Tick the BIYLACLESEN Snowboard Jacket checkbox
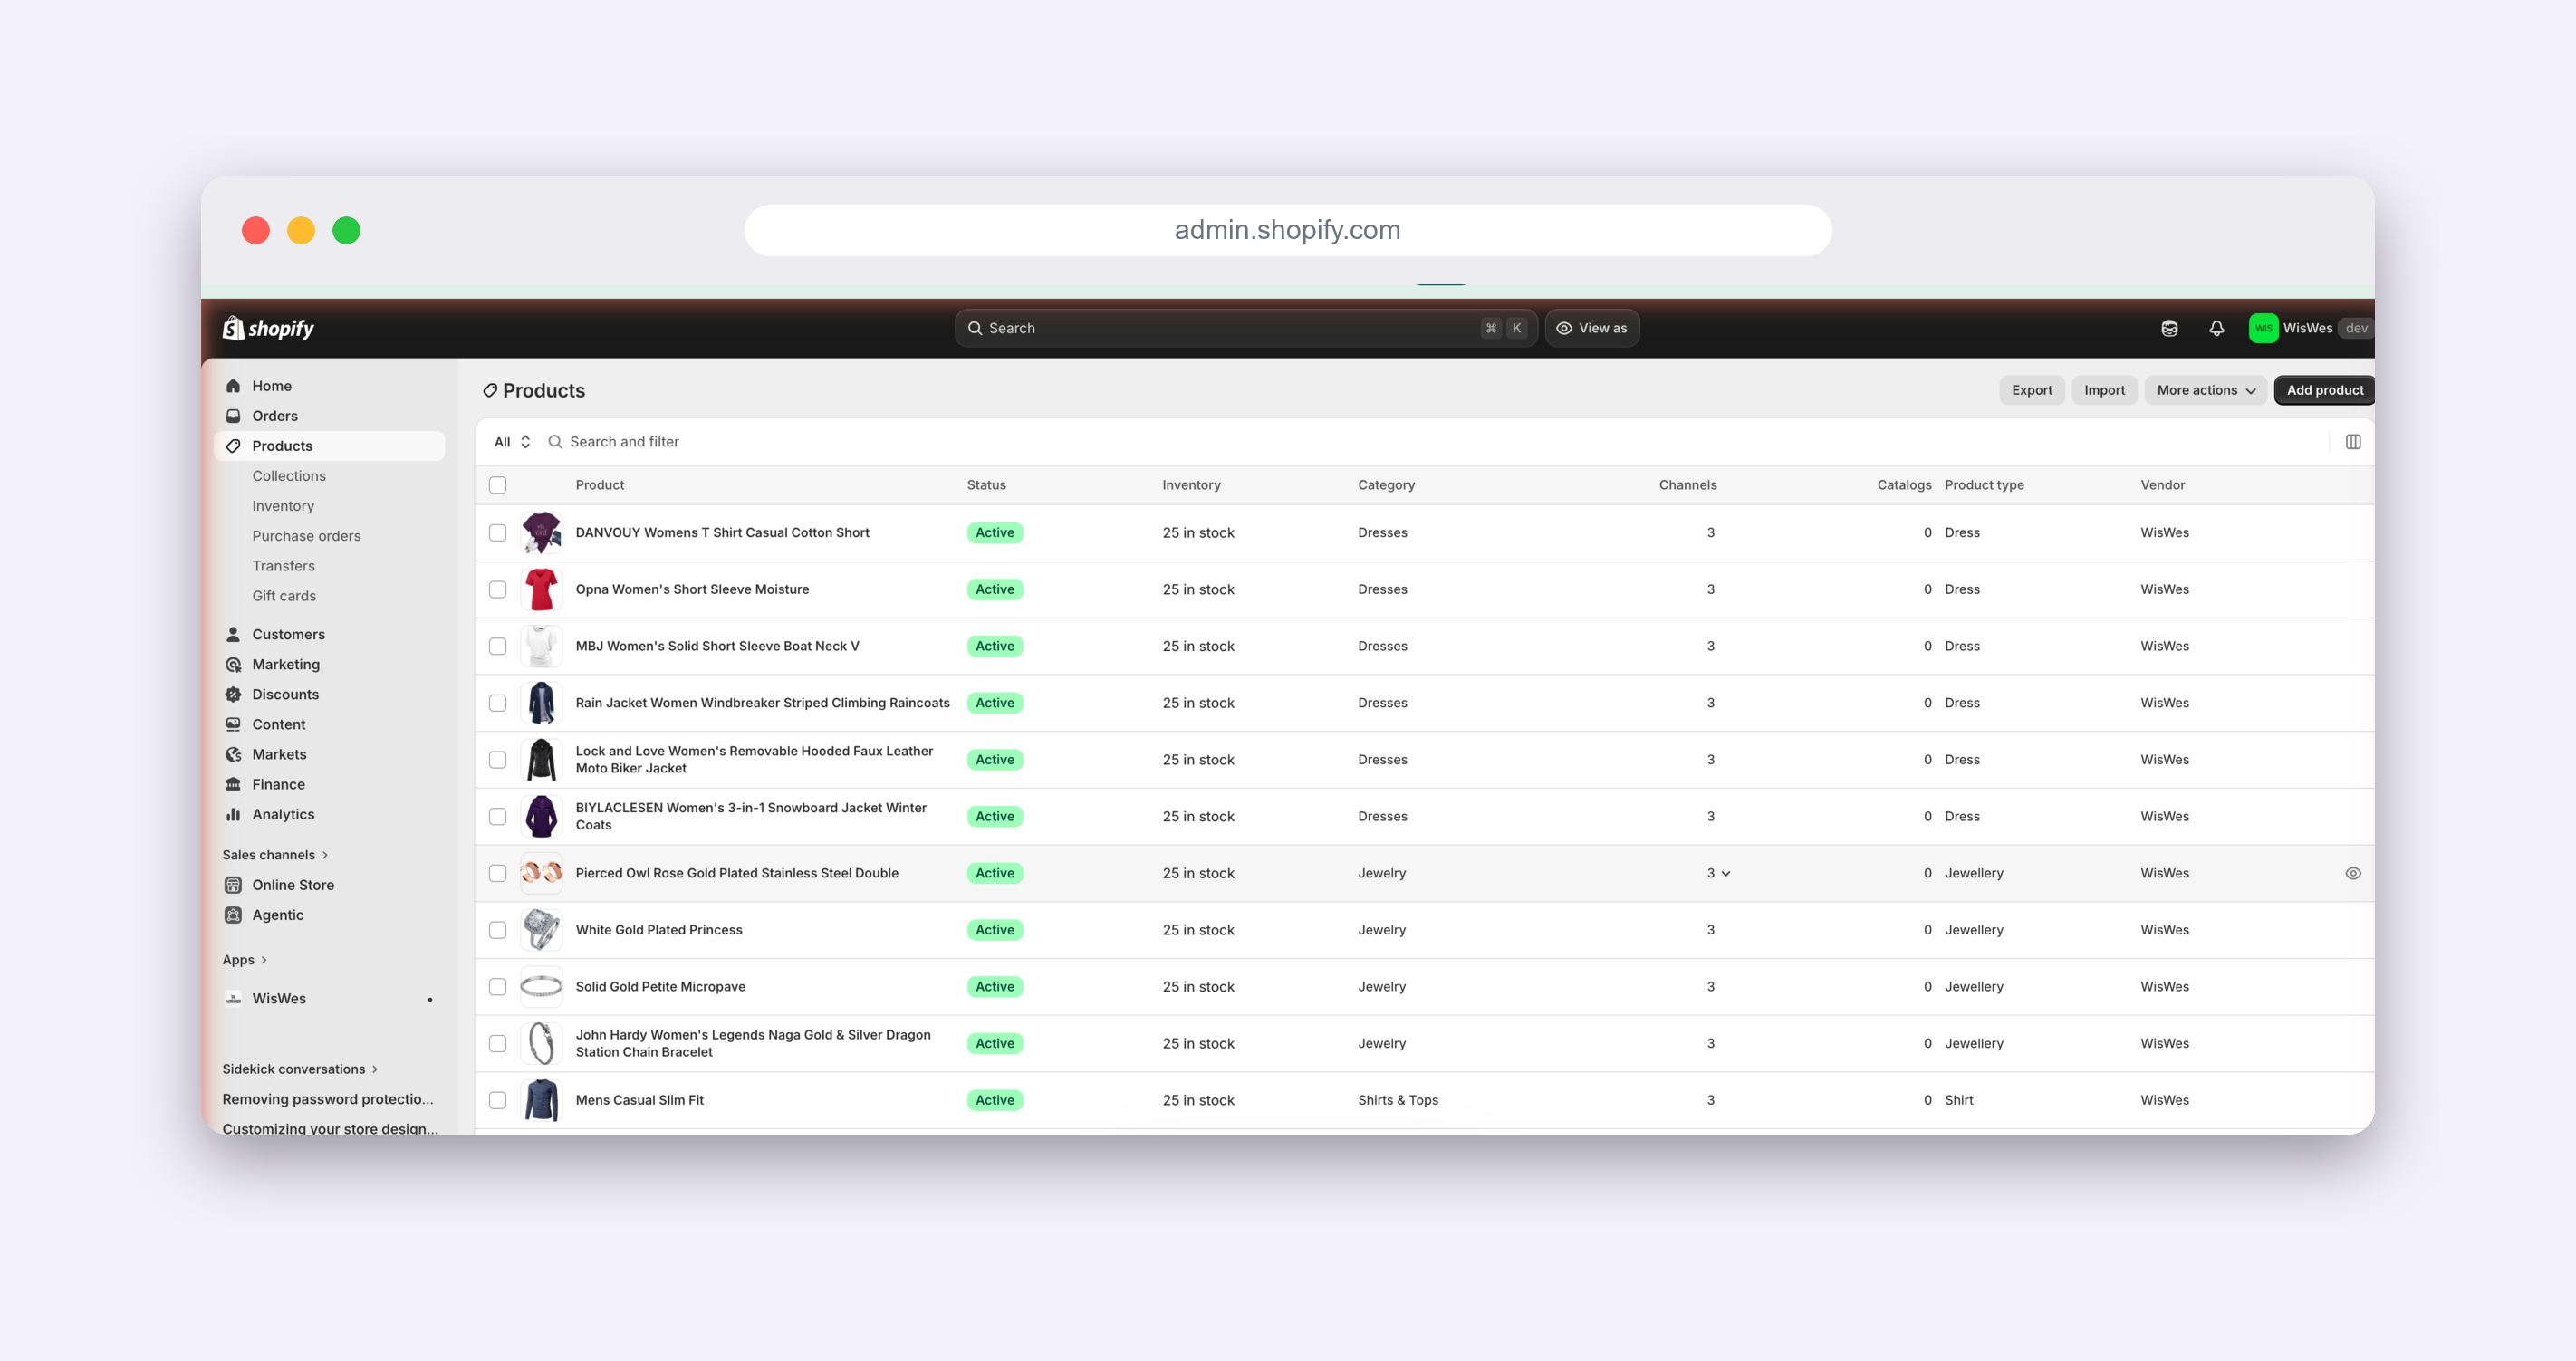This screenshot has width=2576, height=1361. coord(497,817)
